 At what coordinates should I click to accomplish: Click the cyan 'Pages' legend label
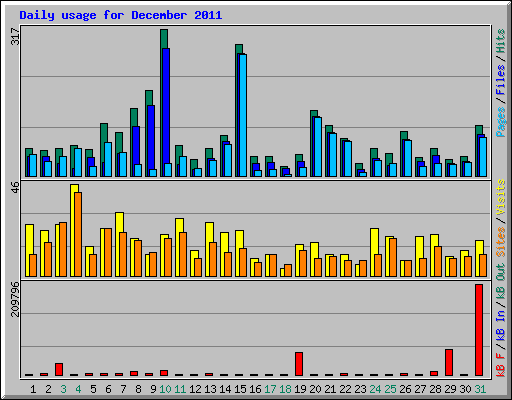tap(500, 122)
